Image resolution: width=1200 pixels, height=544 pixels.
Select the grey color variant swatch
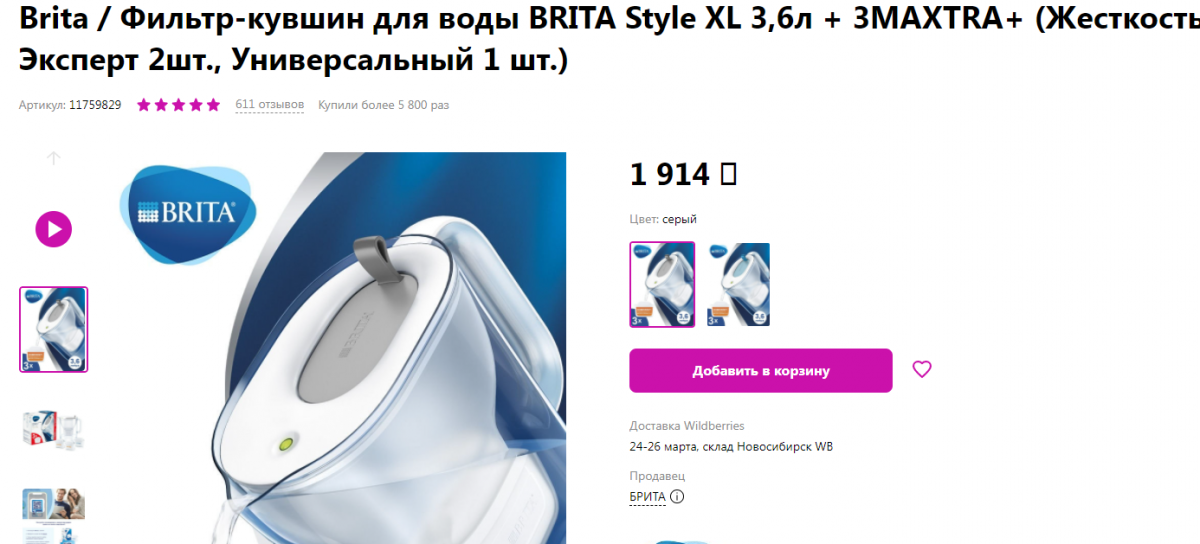point(662,285)
